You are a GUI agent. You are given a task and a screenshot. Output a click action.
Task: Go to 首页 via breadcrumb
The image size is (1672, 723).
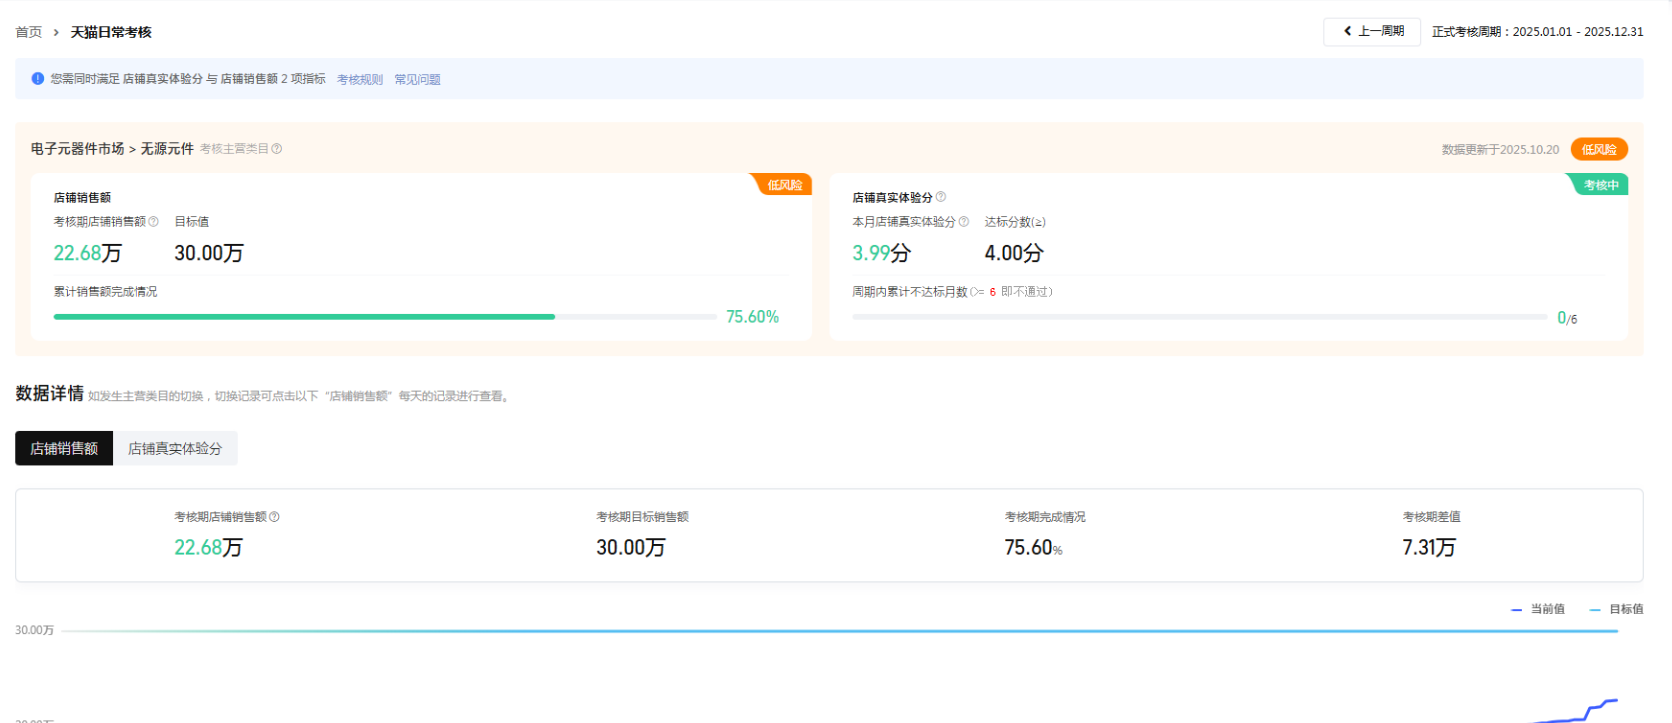point(28,33)
